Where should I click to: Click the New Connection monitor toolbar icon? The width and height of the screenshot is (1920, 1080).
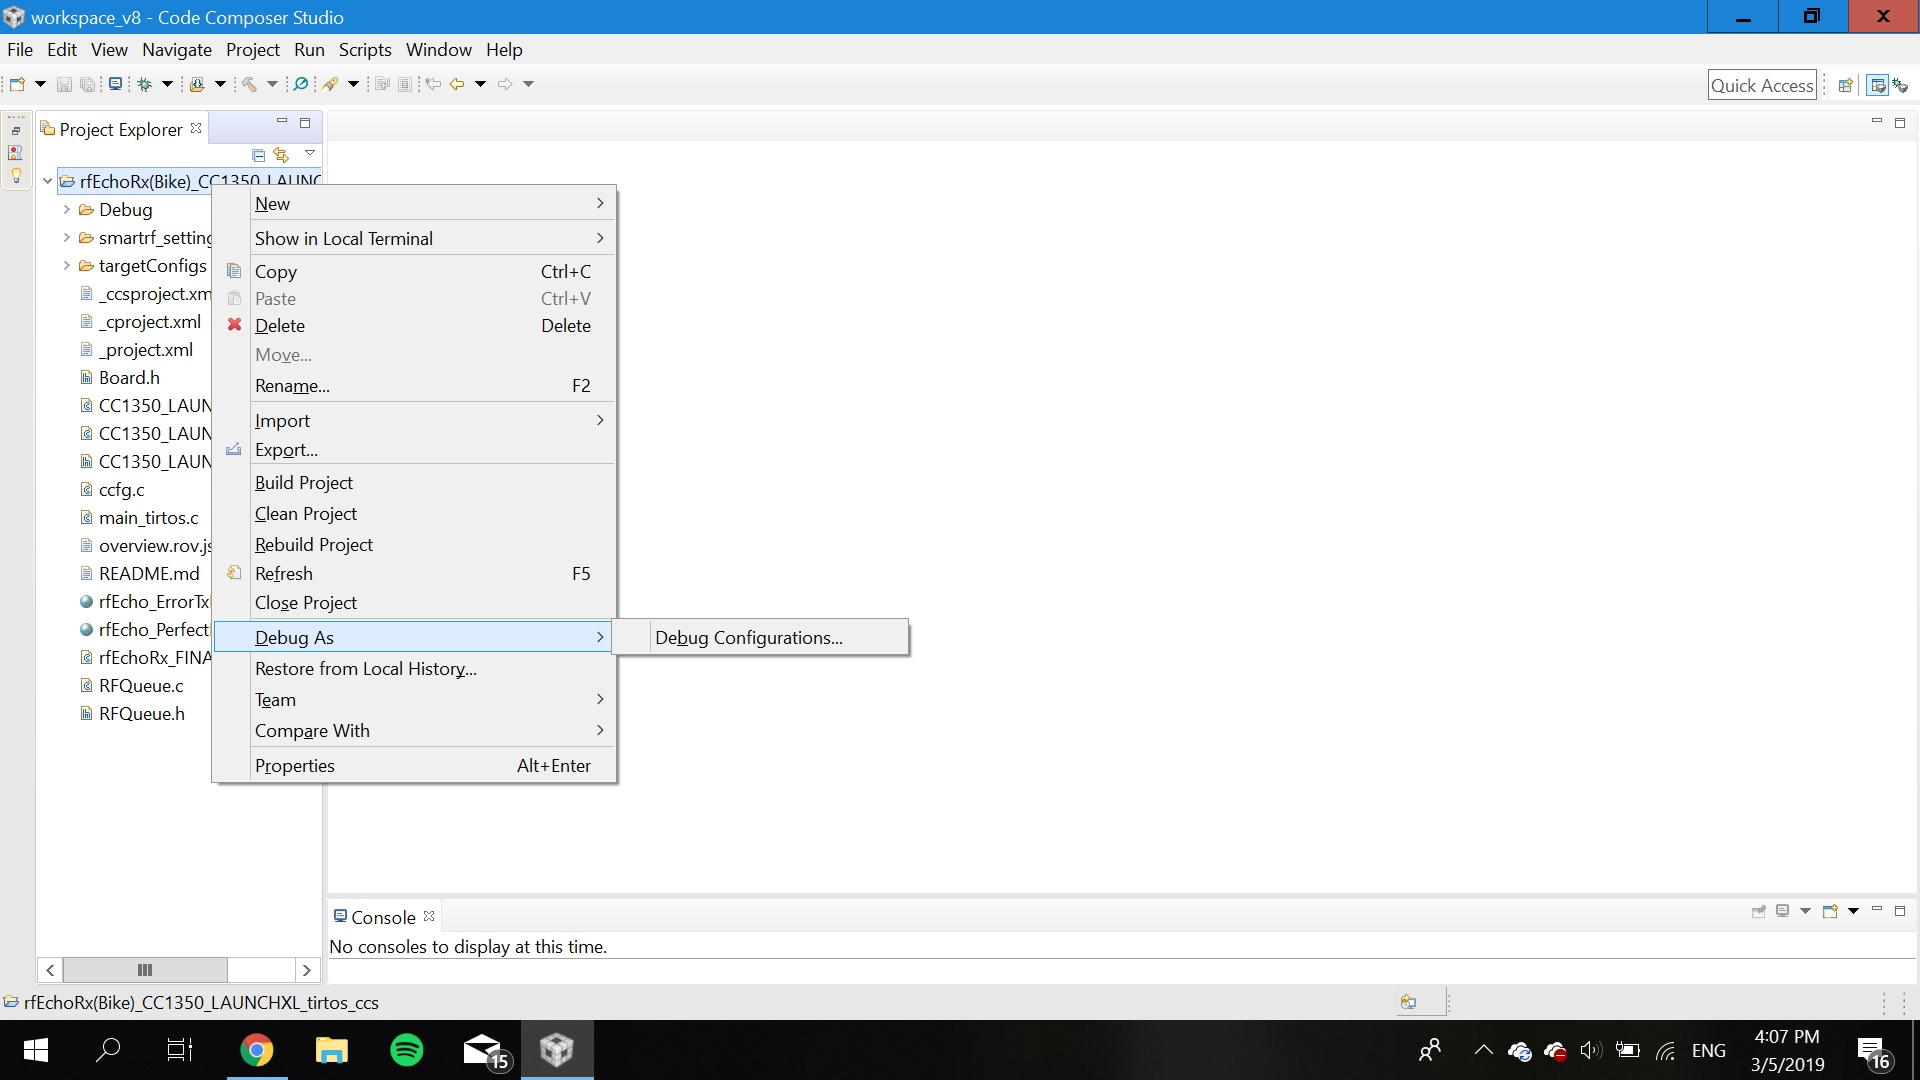(116, 84)
